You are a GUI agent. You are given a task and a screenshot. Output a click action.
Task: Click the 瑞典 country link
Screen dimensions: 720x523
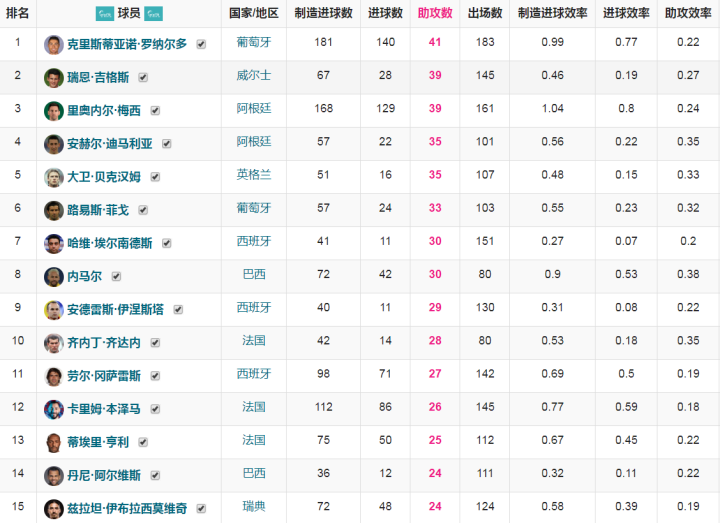[252, 506]
